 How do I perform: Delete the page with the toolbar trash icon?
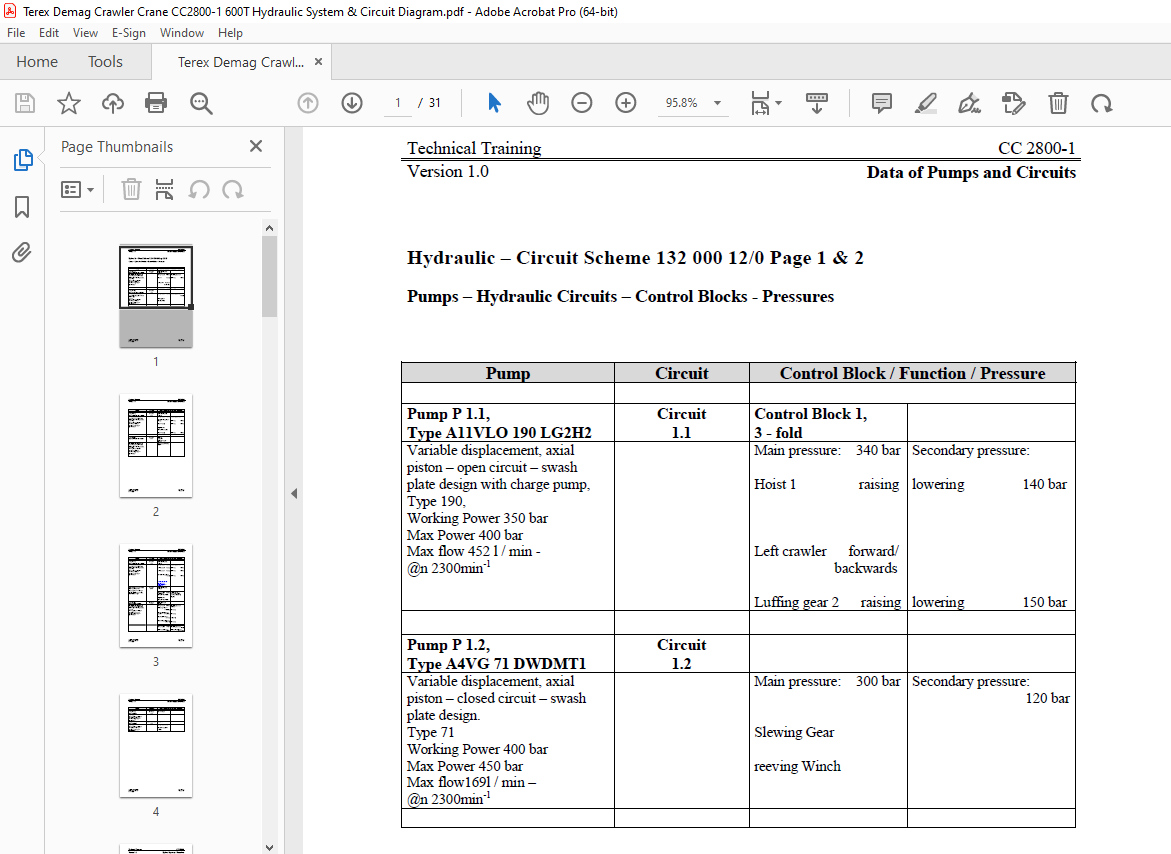pos(1058,103)
